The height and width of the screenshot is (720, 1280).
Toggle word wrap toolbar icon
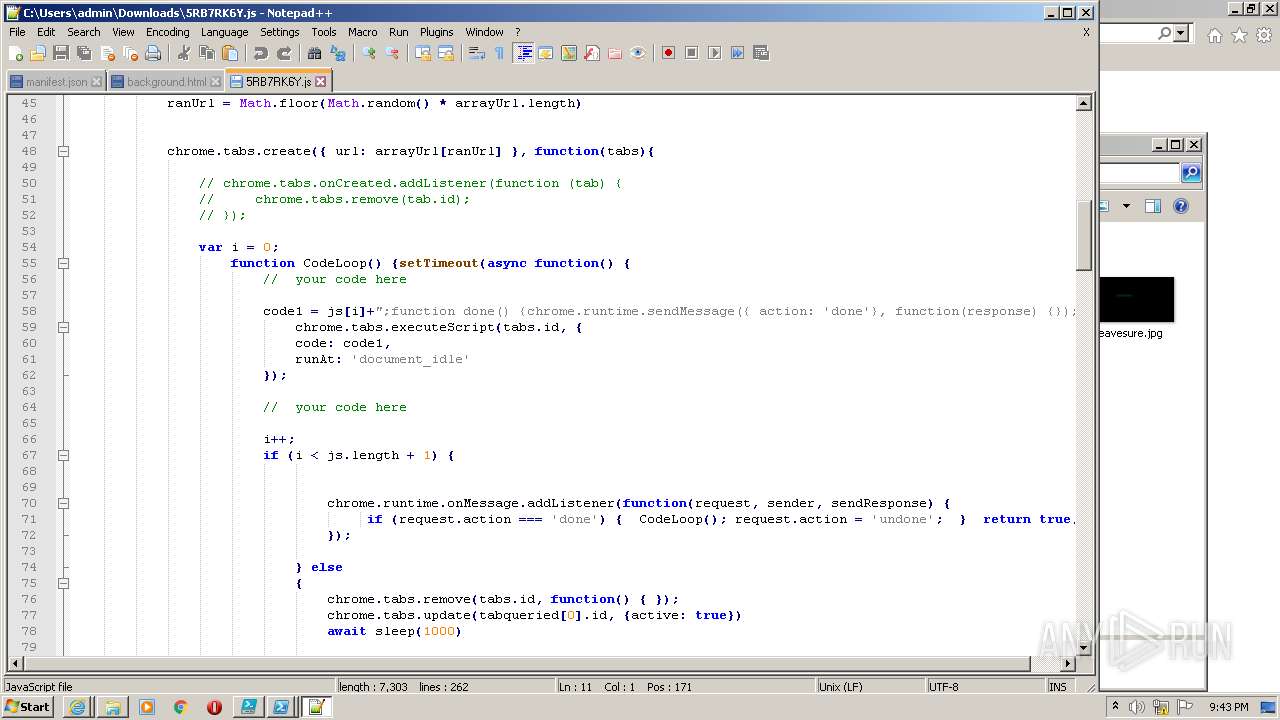click(x=477, y=53)
